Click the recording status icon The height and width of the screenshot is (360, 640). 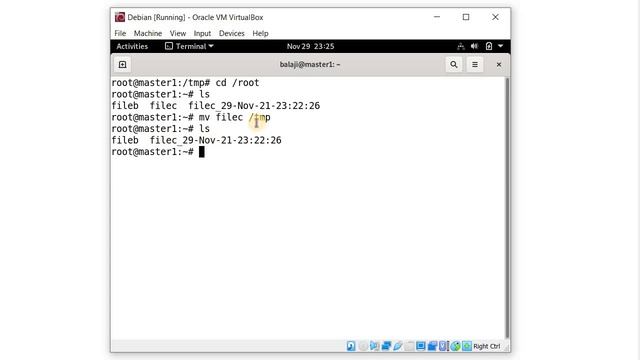coord(432,346)
